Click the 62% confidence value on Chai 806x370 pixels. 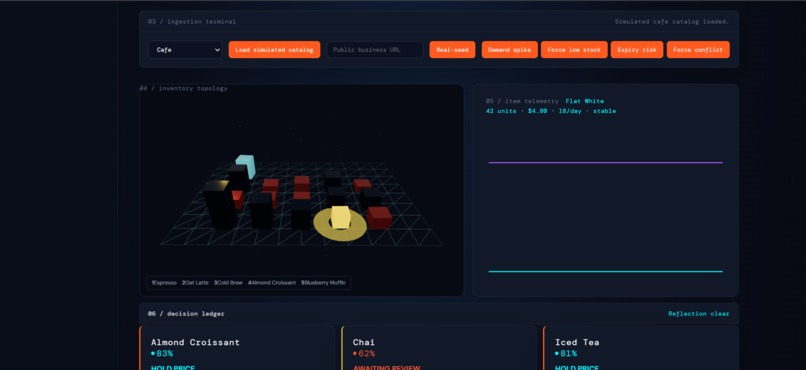pos(366,354)
